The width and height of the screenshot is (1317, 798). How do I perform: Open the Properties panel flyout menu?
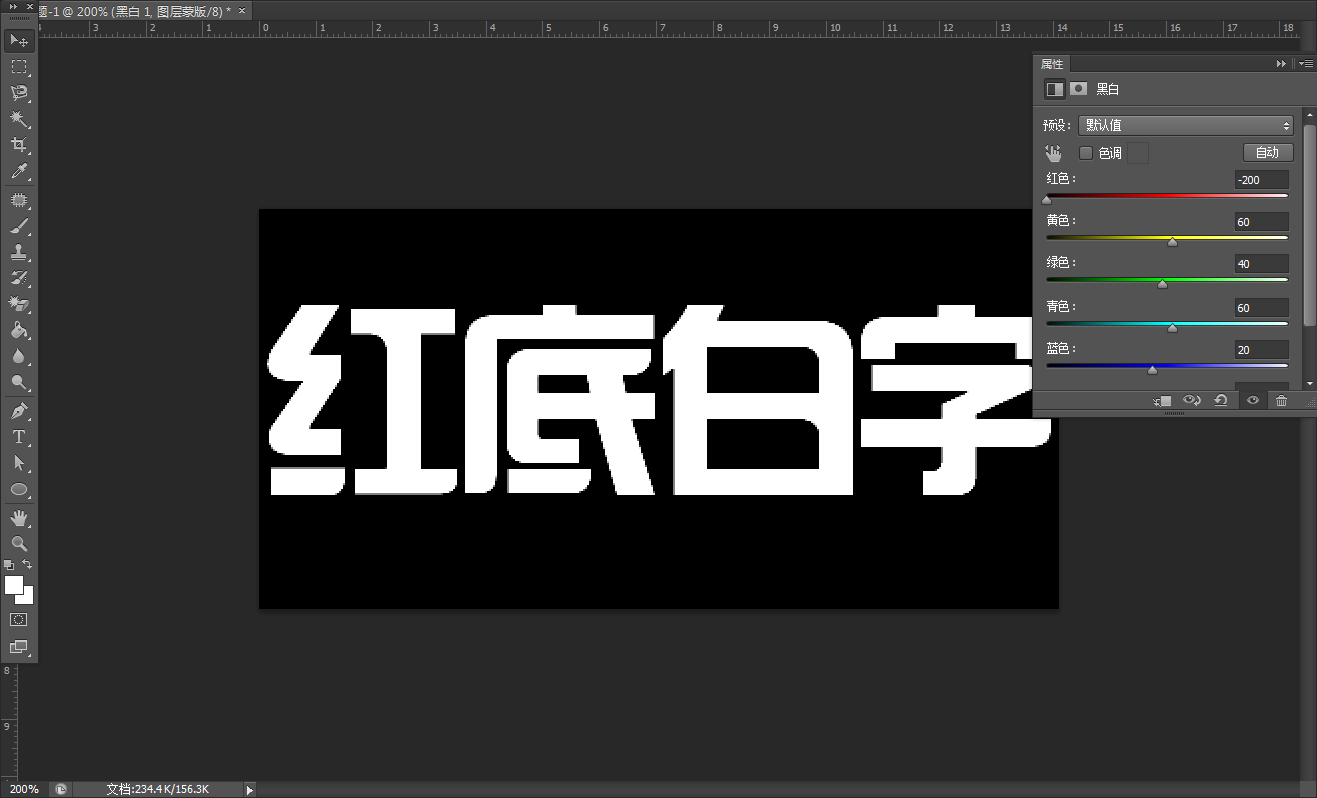[1306, 64]
